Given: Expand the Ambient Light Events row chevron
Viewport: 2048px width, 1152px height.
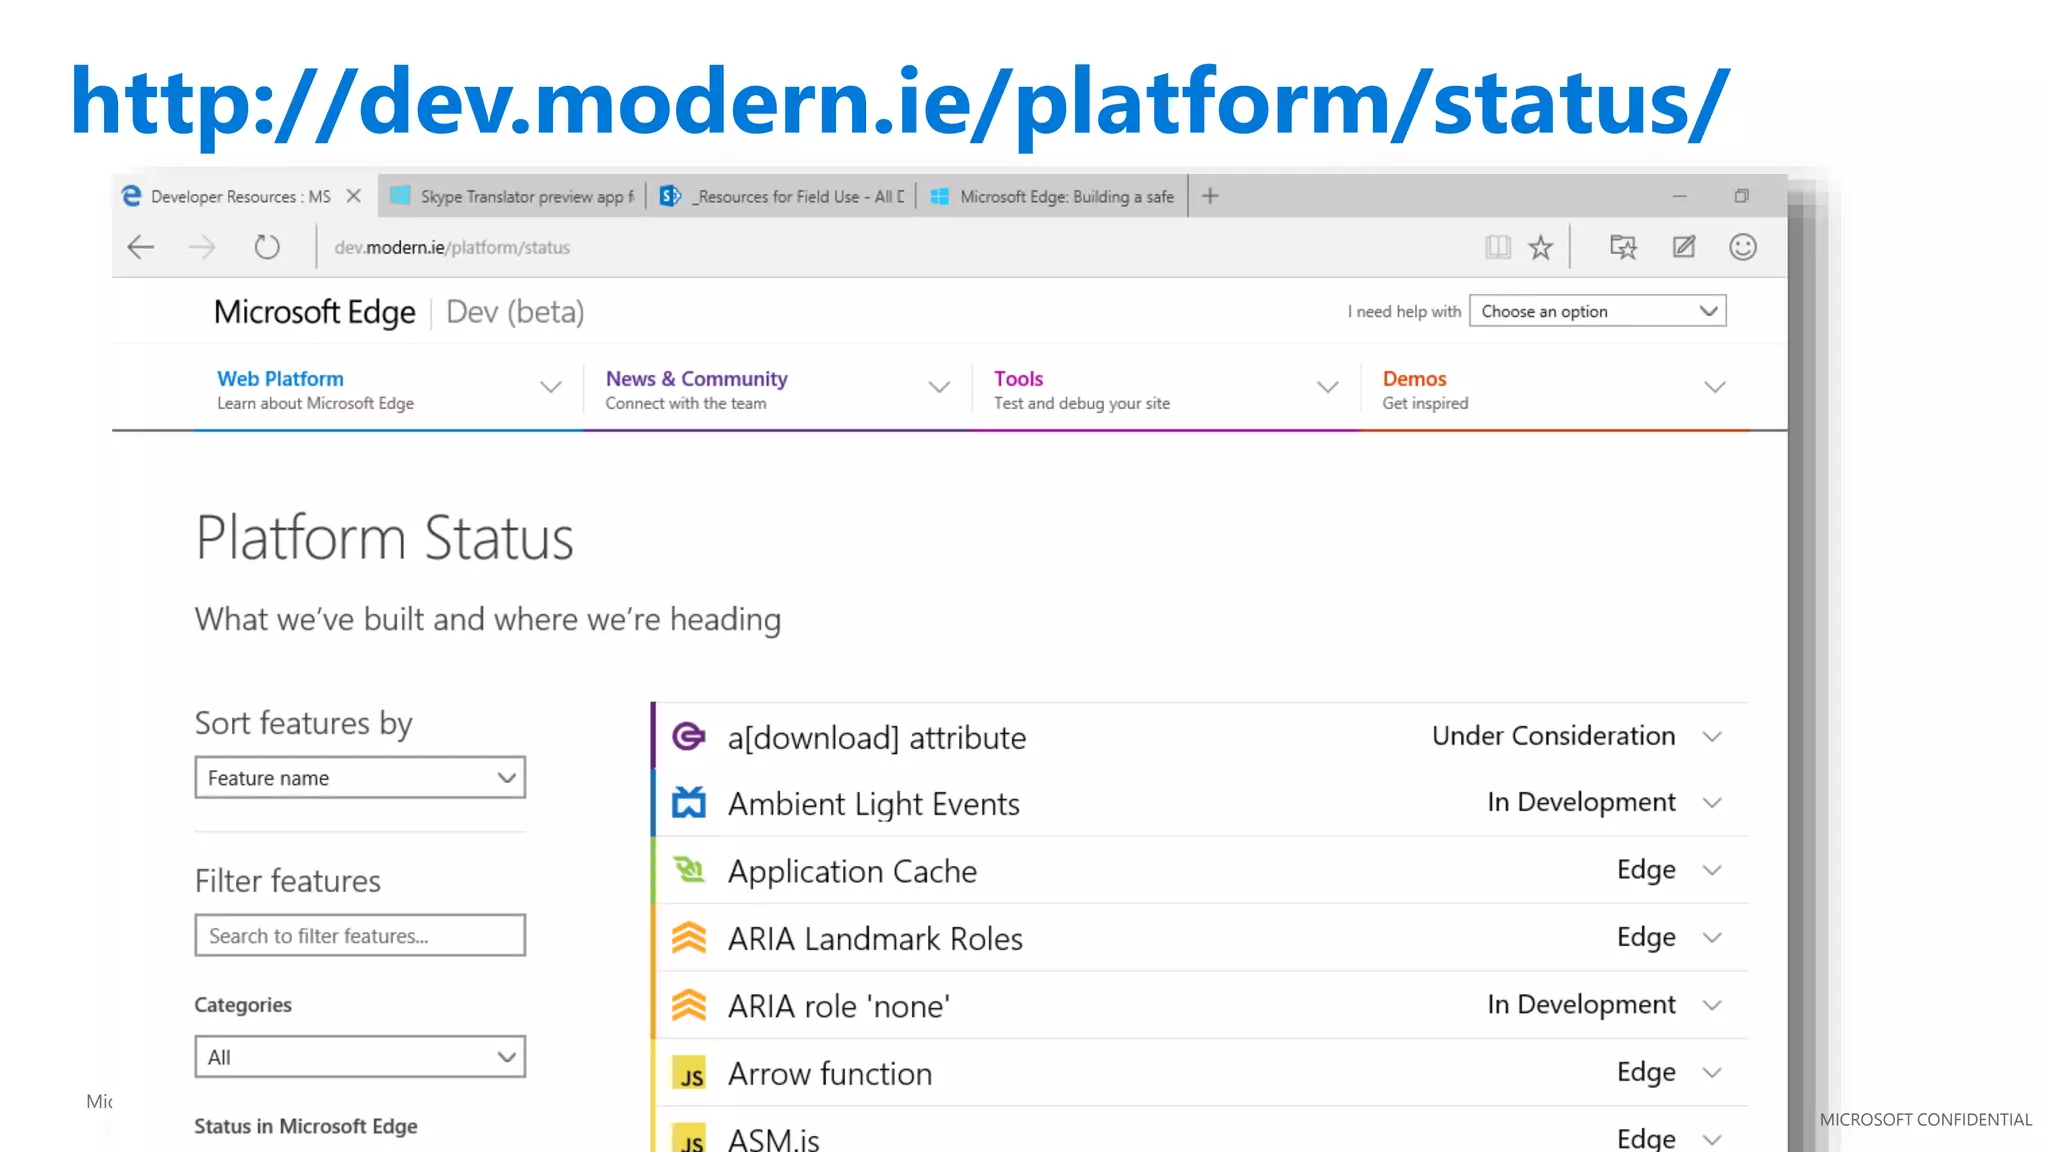Looking at the screenshot, I should point(1712,803).
